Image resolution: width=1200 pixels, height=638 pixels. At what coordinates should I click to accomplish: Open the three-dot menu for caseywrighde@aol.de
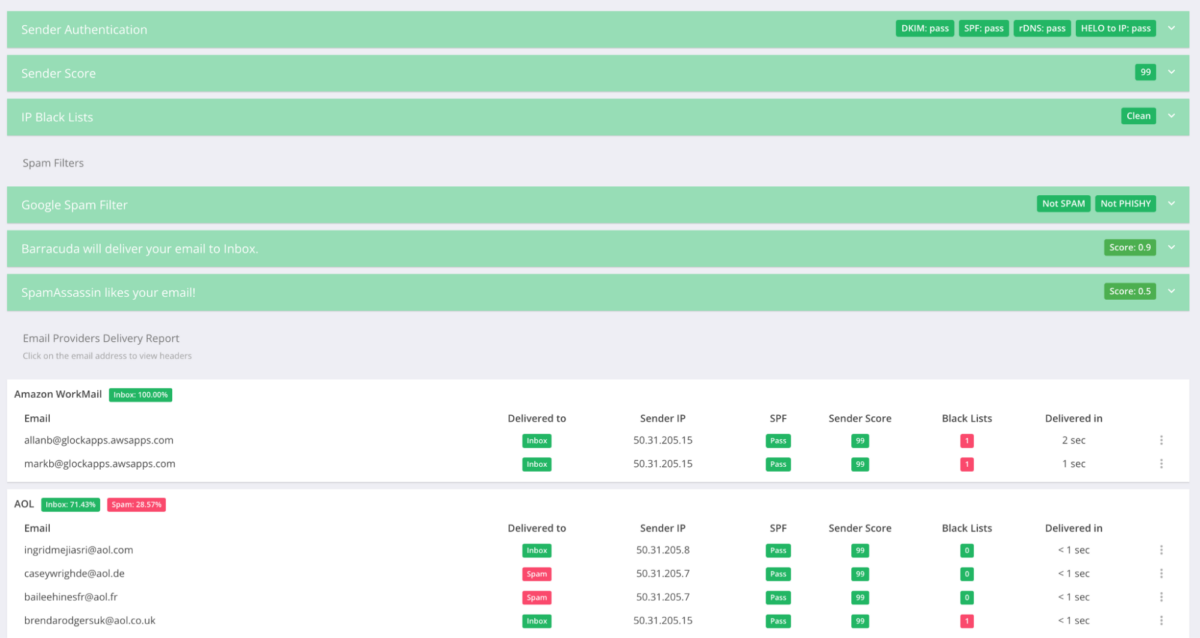(1161, 574)
